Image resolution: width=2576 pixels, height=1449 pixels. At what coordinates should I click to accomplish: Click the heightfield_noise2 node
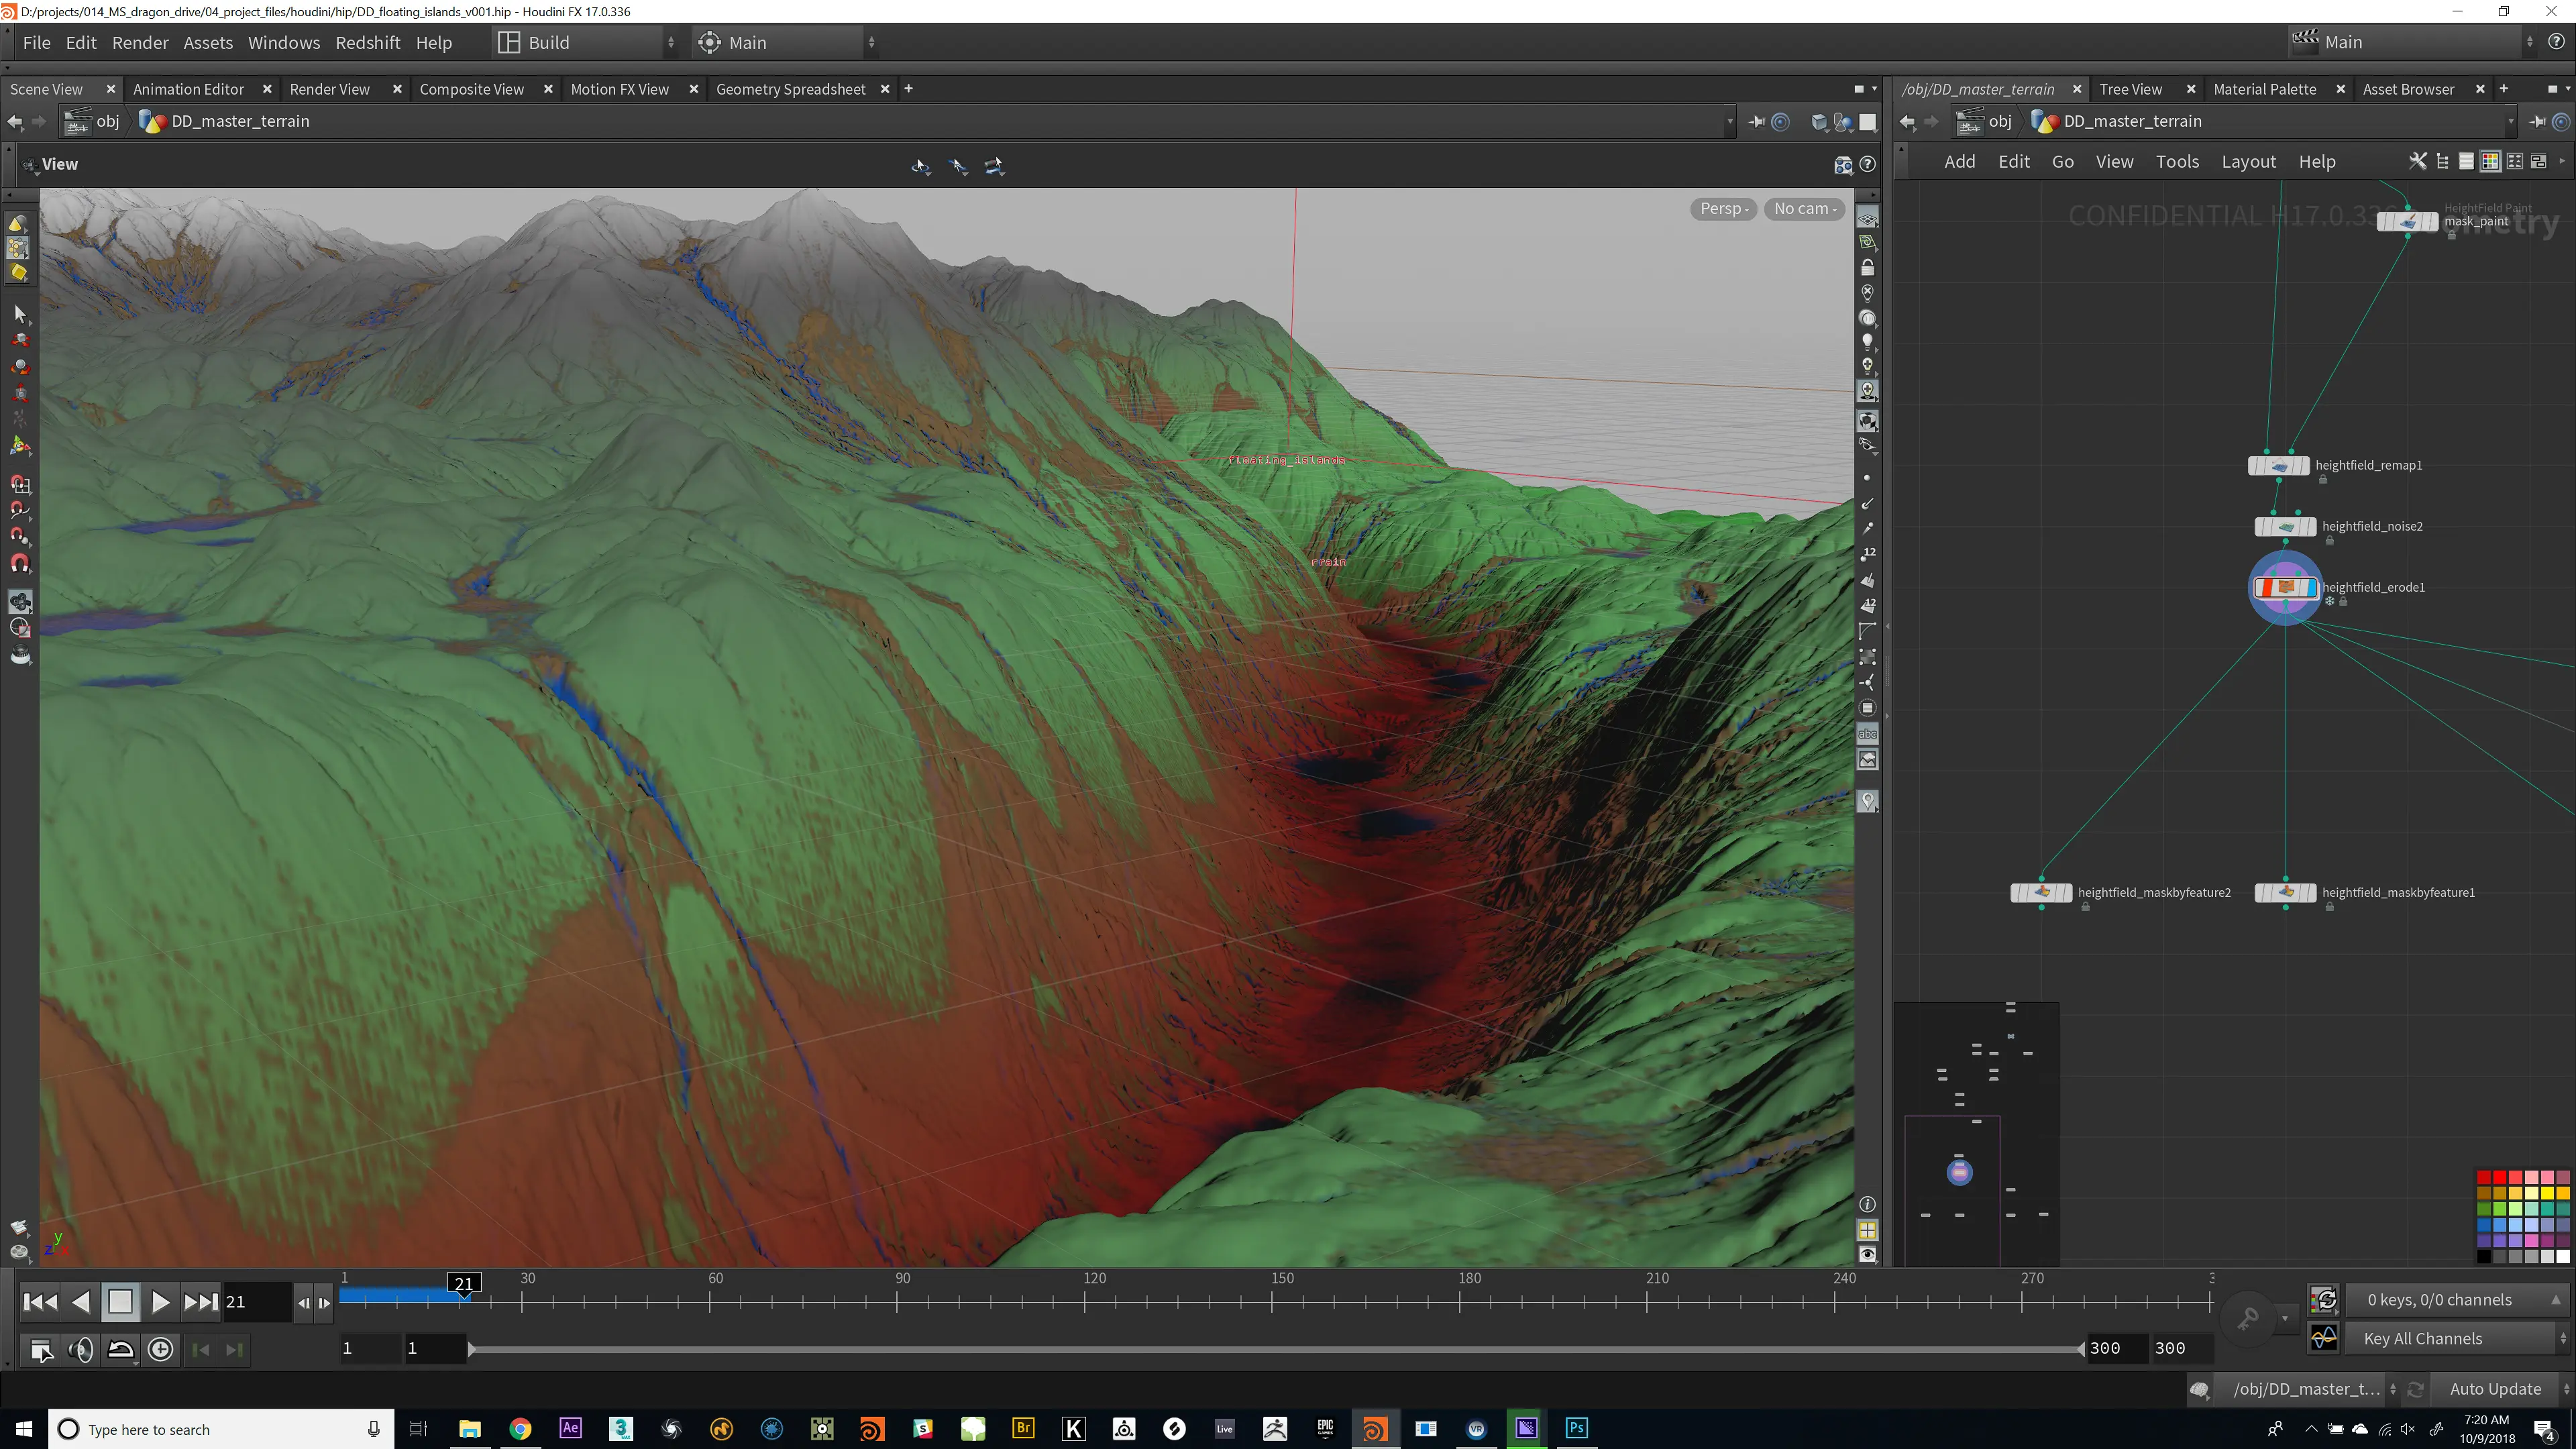click(x=2285, y=526)
